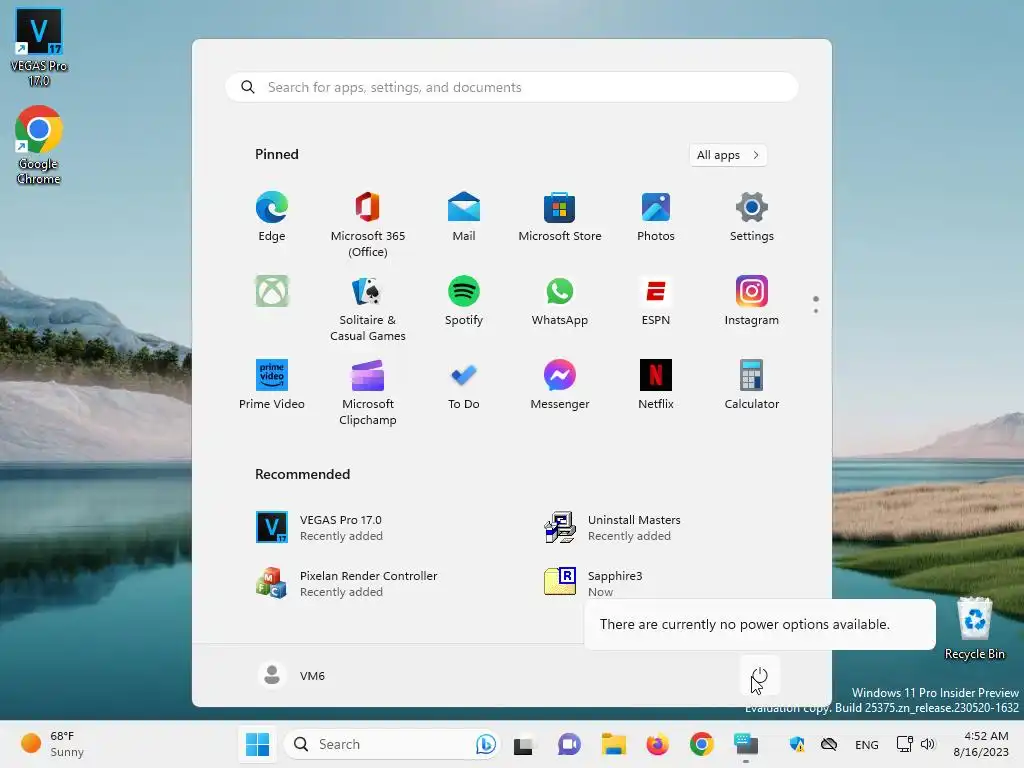1024x768 pixels.
Task: Launch Spotify from pinned apps
Action: point(464,301)
